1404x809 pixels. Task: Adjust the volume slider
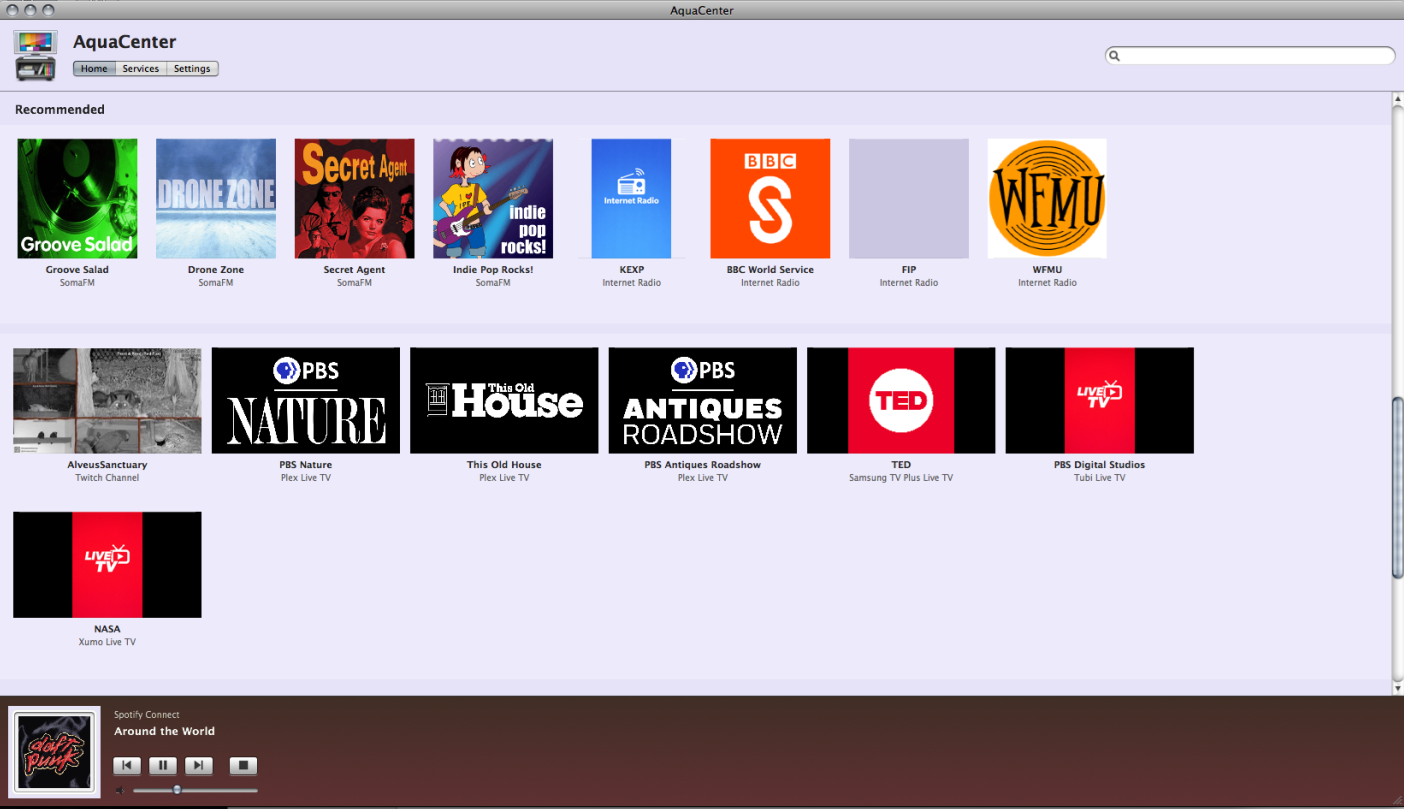click(195, 790)
